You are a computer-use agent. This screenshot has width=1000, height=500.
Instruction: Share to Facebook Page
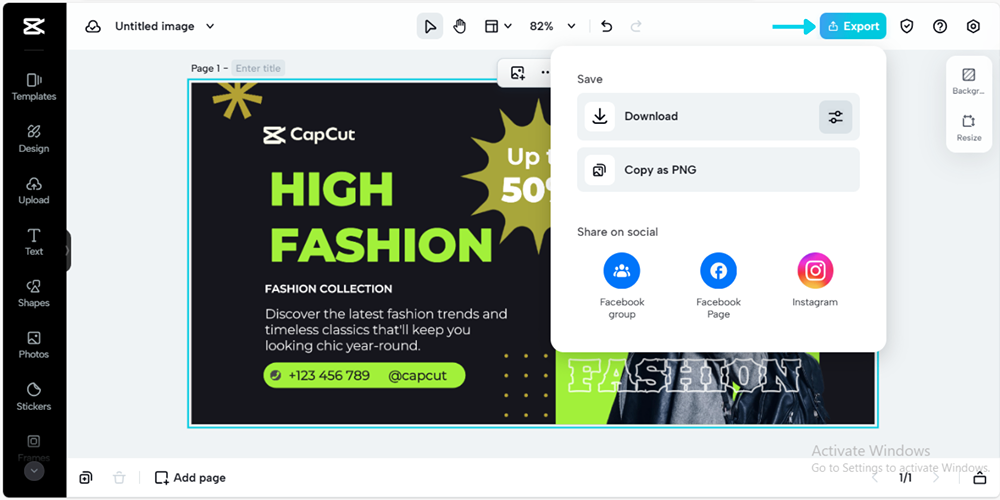(718, 286)
